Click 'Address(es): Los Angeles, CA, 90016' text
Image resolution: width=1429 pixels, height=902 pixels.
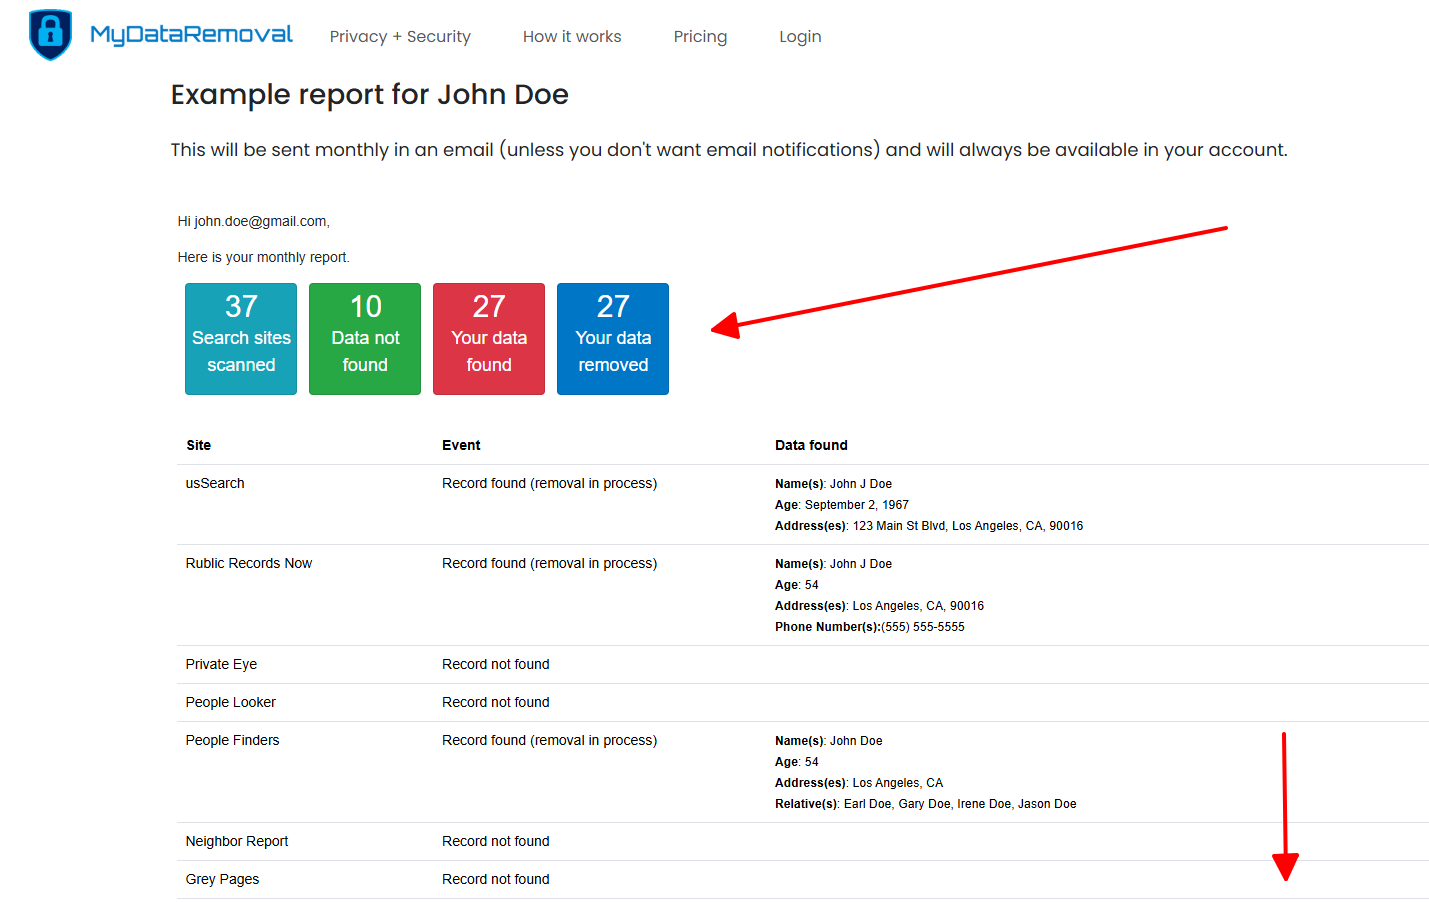(880, 607)
